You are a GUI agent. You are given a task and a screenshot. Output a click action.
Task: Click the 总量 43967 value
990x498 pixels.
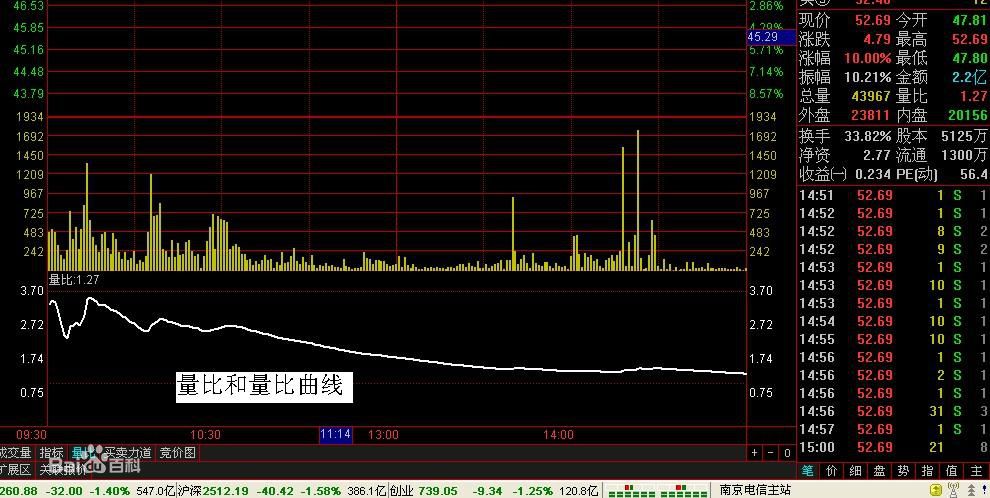tap(871, 97)
